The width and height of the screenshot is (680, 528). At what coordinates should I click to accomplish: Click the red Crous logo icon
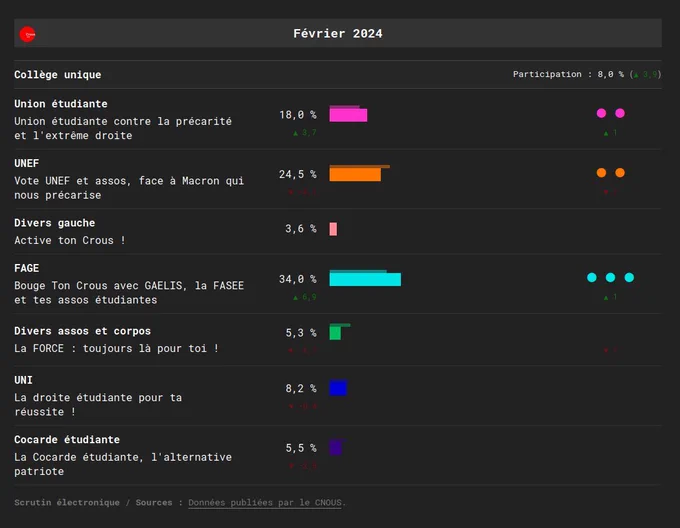pyautogui.click(x=27, y=34)
